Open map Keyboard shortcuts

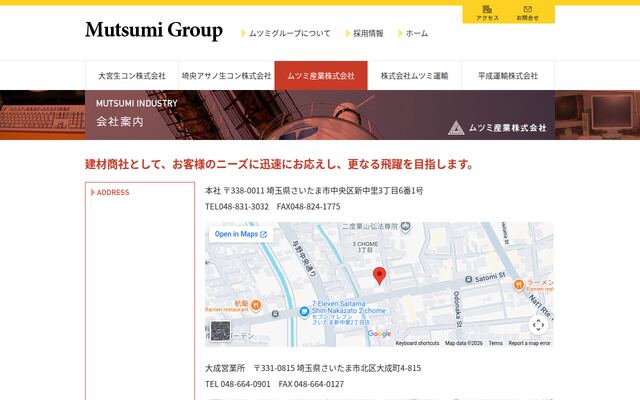417,343
